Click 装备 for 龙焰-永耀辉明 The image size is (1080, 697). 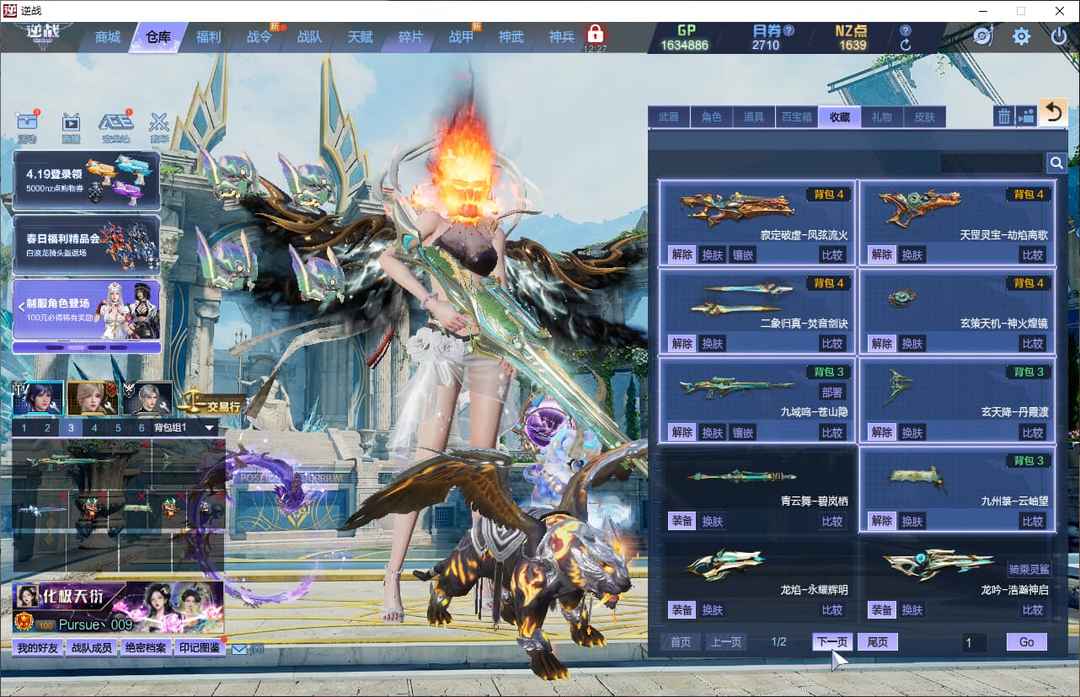tap(682, 610)
